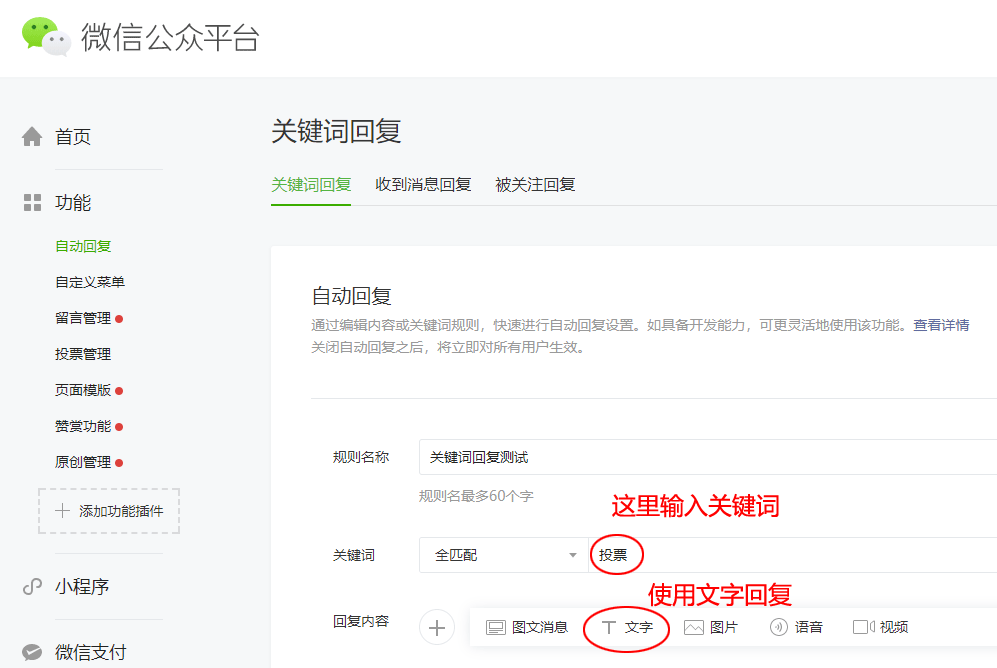Go to 投票管理 in the sidebar
The height and width of the screenshot is (668, 997).
click(82, 353)
